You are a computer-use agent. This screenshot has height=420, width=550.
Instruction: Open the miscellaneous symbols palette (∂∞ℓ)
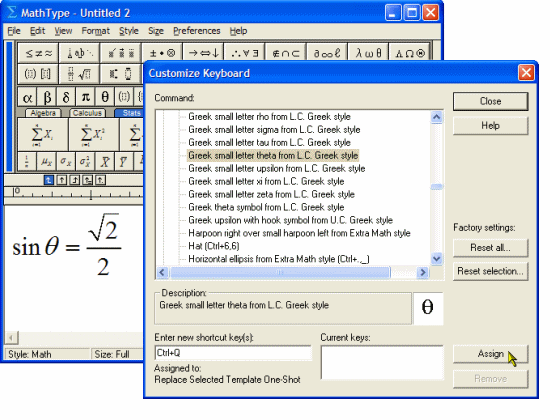coord(327,53)
